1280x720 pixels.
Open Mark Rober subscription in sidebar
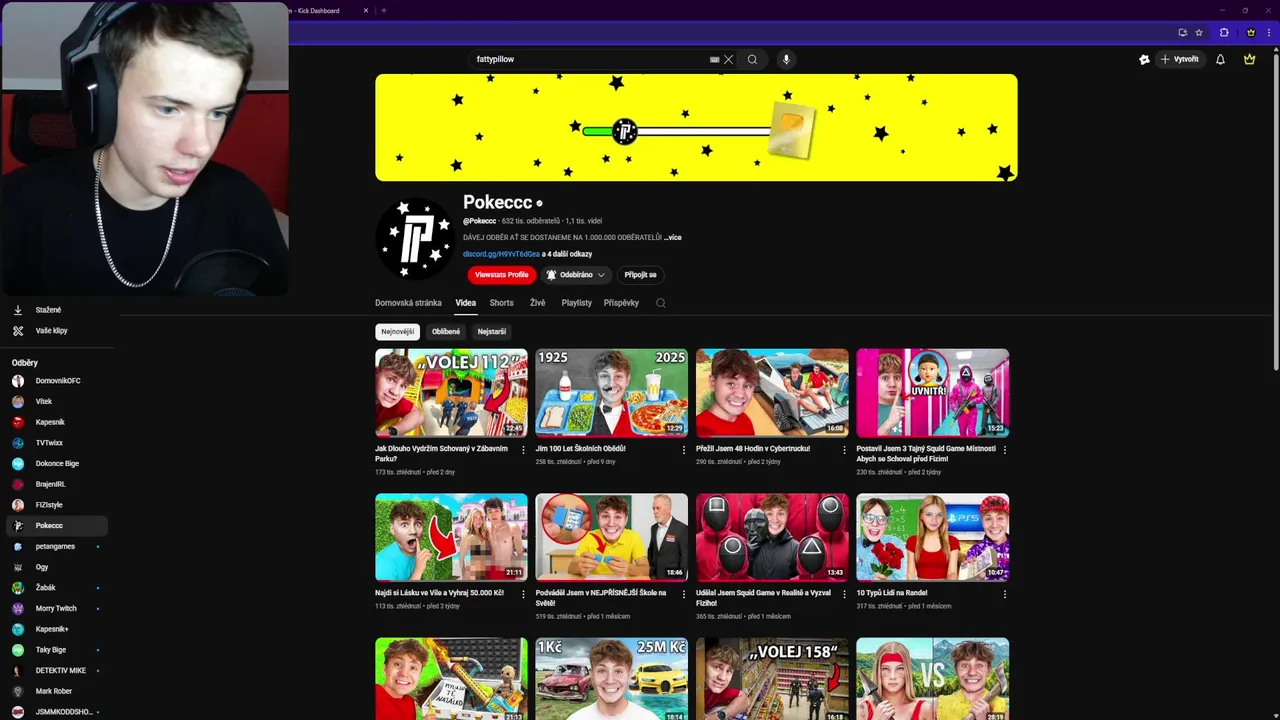57,691
